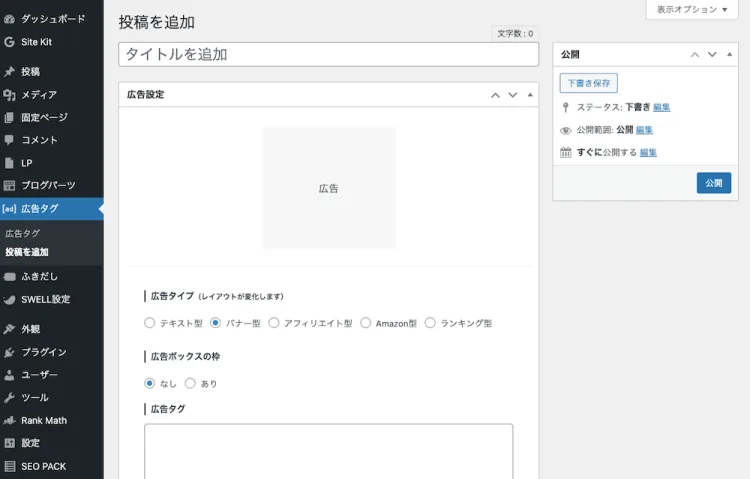750x479 pixels.
Task: Click the plug icon beside プラグイン
Action: [x=9, y=352]
